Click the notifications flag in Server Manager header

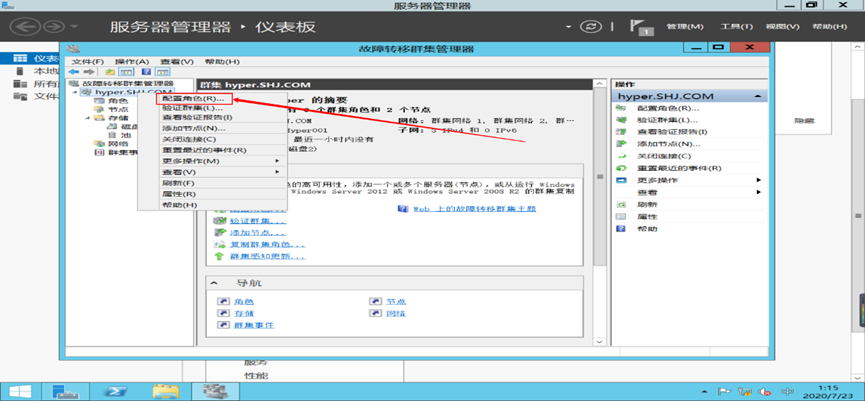click(x=640, y=27)
